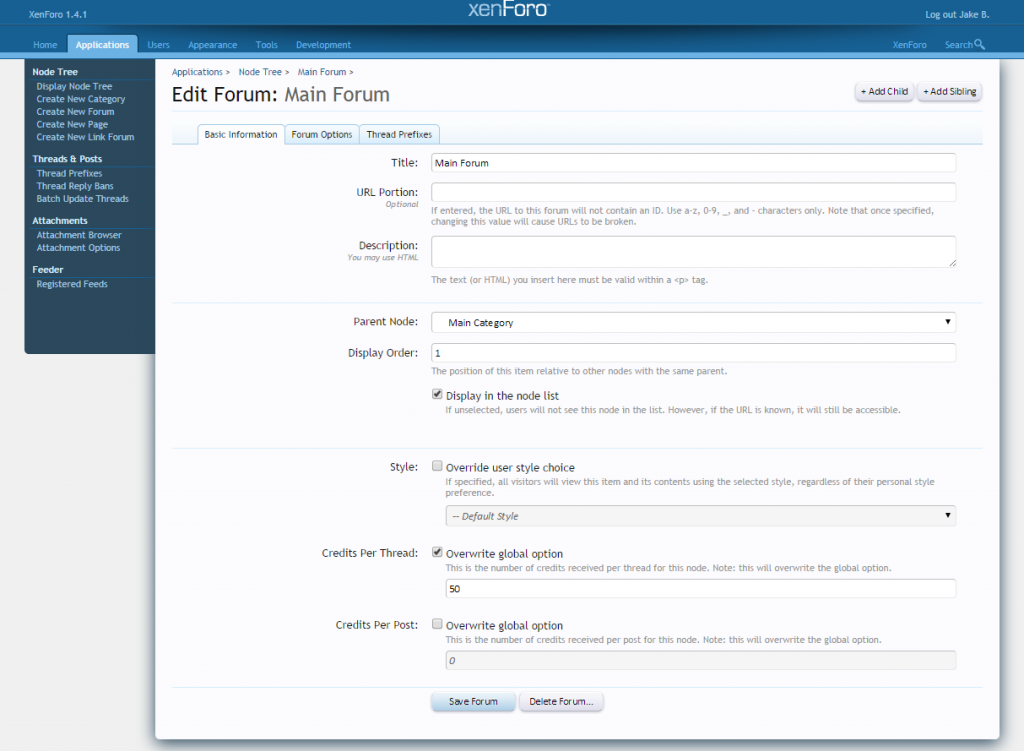Switch to Forum Options tab
Screen dimensions: 1024x751
tap(321, 134)
